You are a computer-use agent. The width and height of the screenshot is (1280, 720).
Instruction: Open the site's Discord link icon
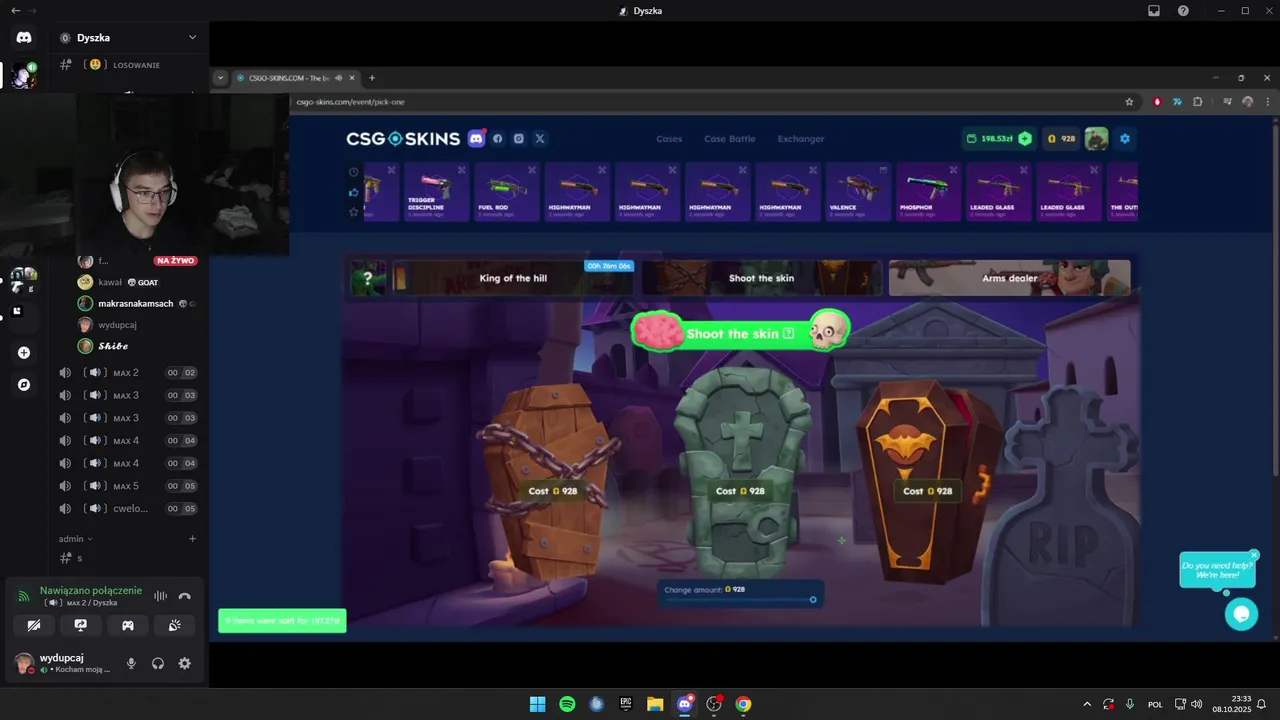(x=476, y=138)
